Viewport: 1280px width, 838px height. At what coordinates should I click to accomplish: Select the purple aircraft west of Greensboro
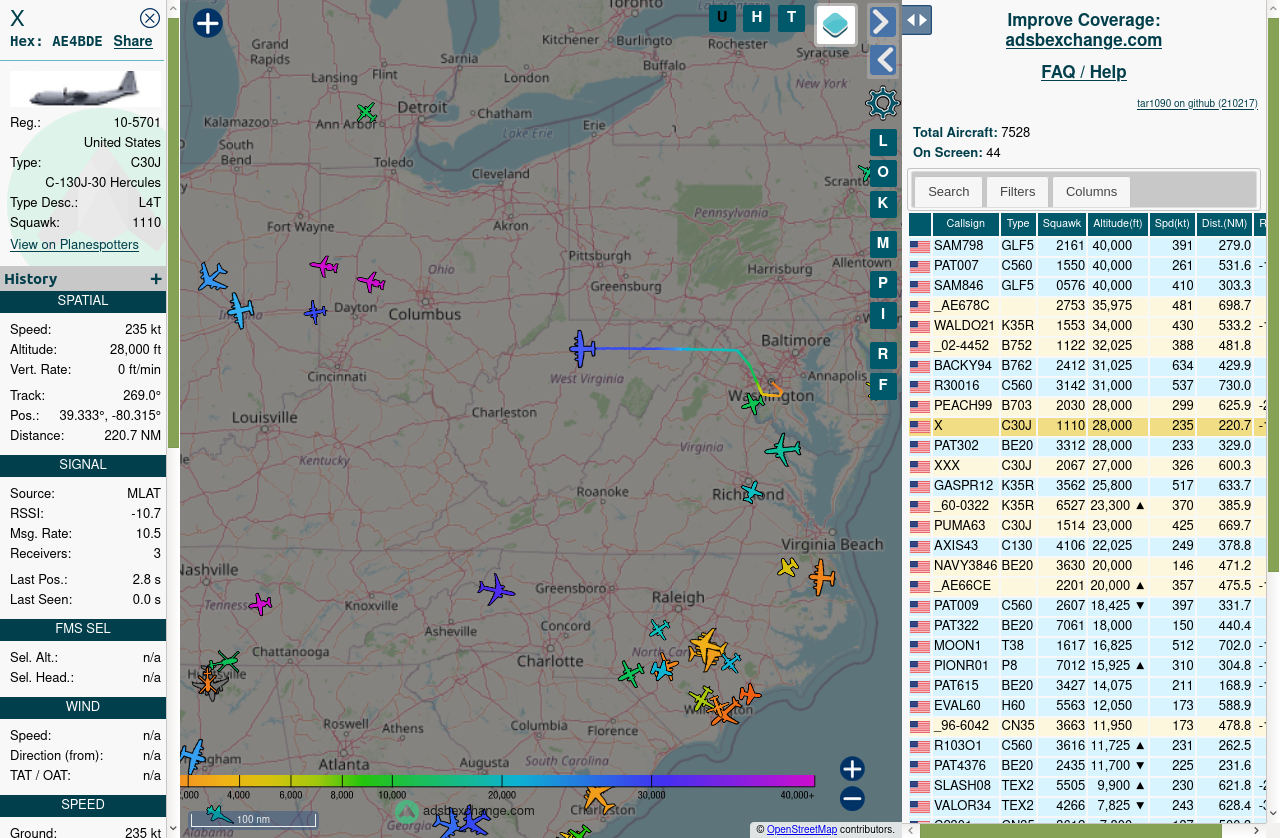point(495,589)
